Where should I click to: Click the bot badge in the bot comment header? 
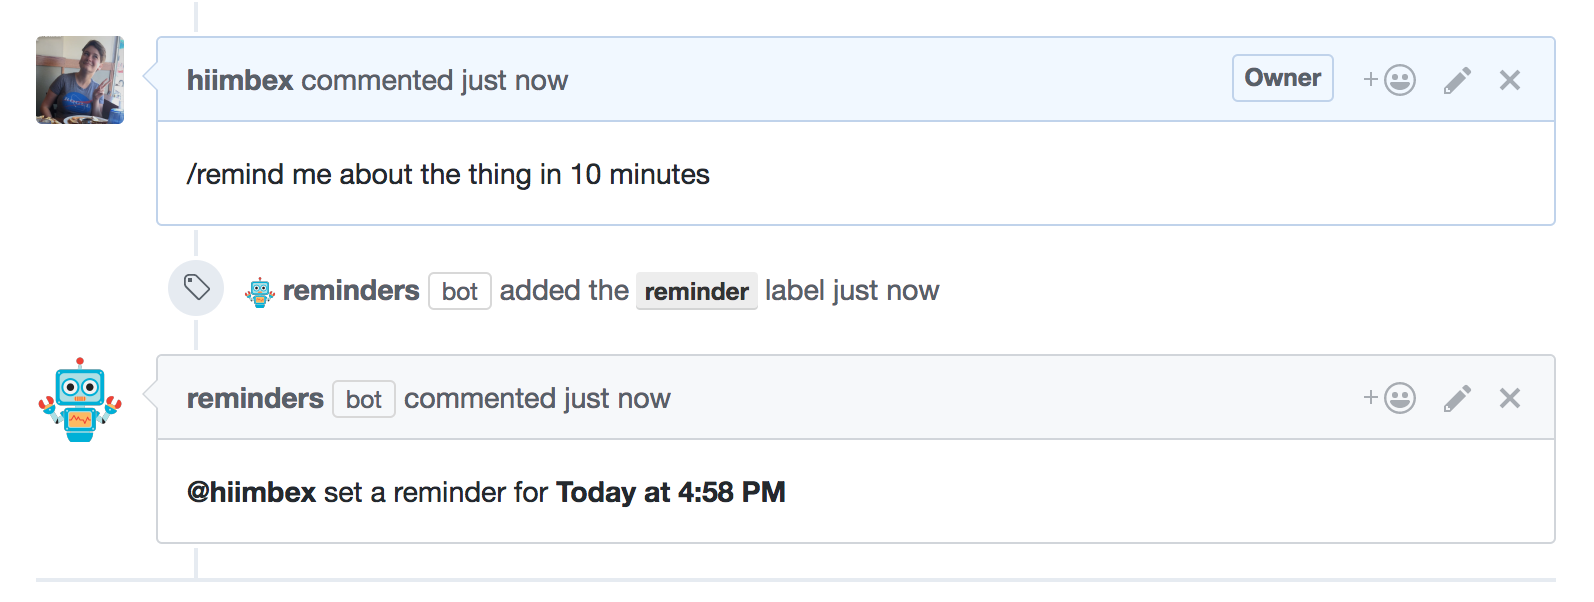pyautogui.click(x=364, y=399)
